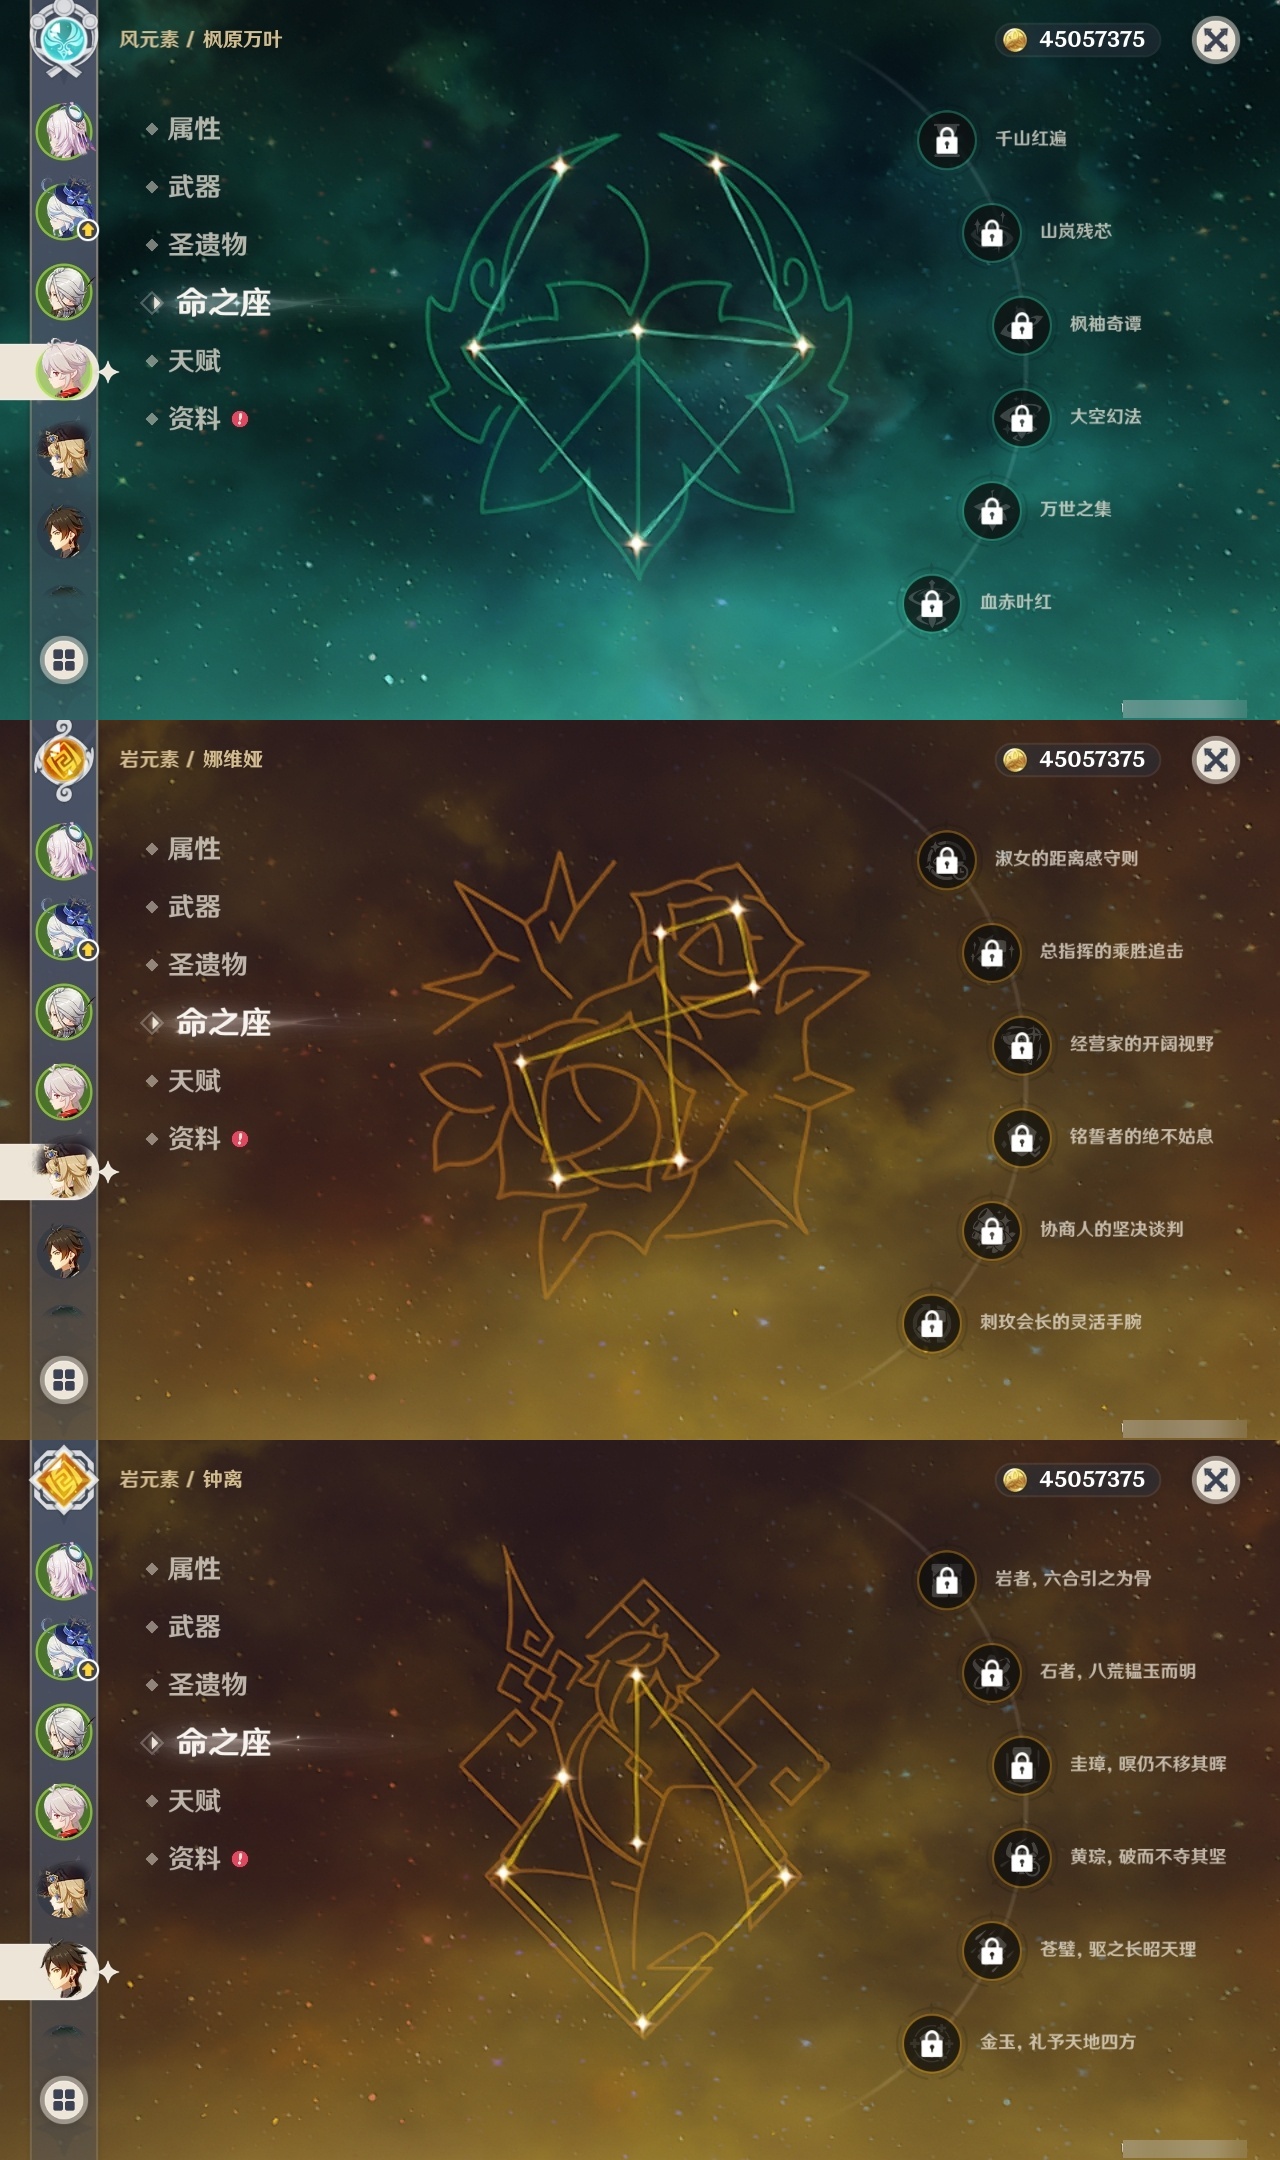Open the character grid icon on 钟离 screen
The height and width of the screenshot is (2160, 1280).
pyautogui.click(x=64, y=2100)
